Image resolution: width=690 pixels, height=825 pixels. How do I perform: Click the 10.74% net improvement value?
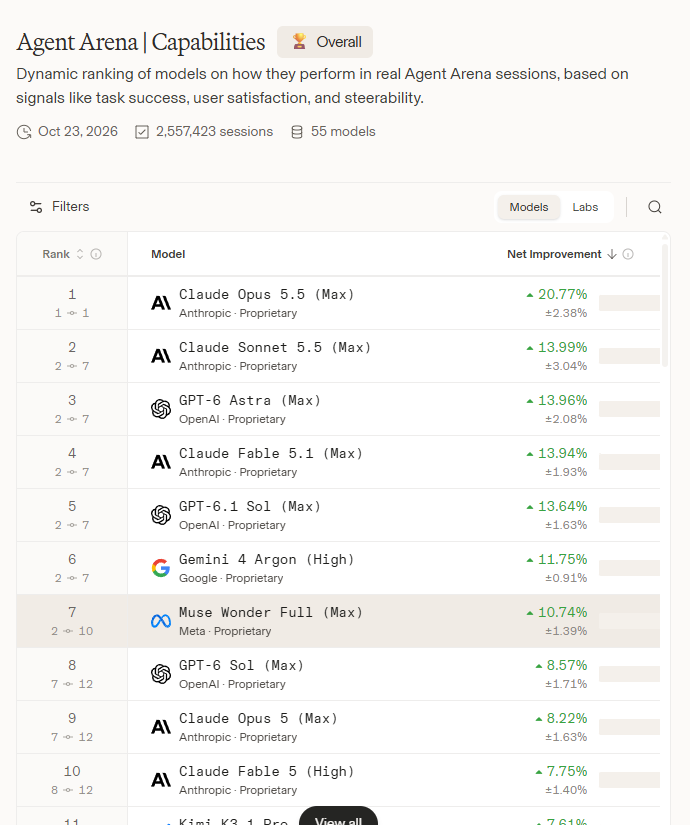562,613
